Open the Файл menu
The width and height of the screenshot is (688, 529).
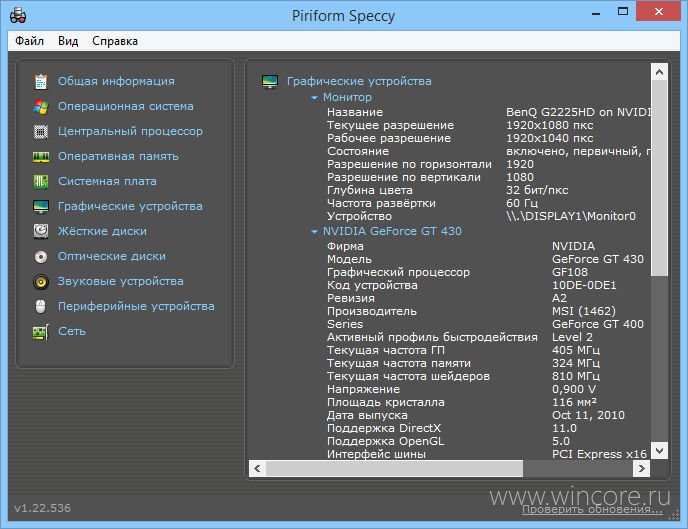coord(29,41)
